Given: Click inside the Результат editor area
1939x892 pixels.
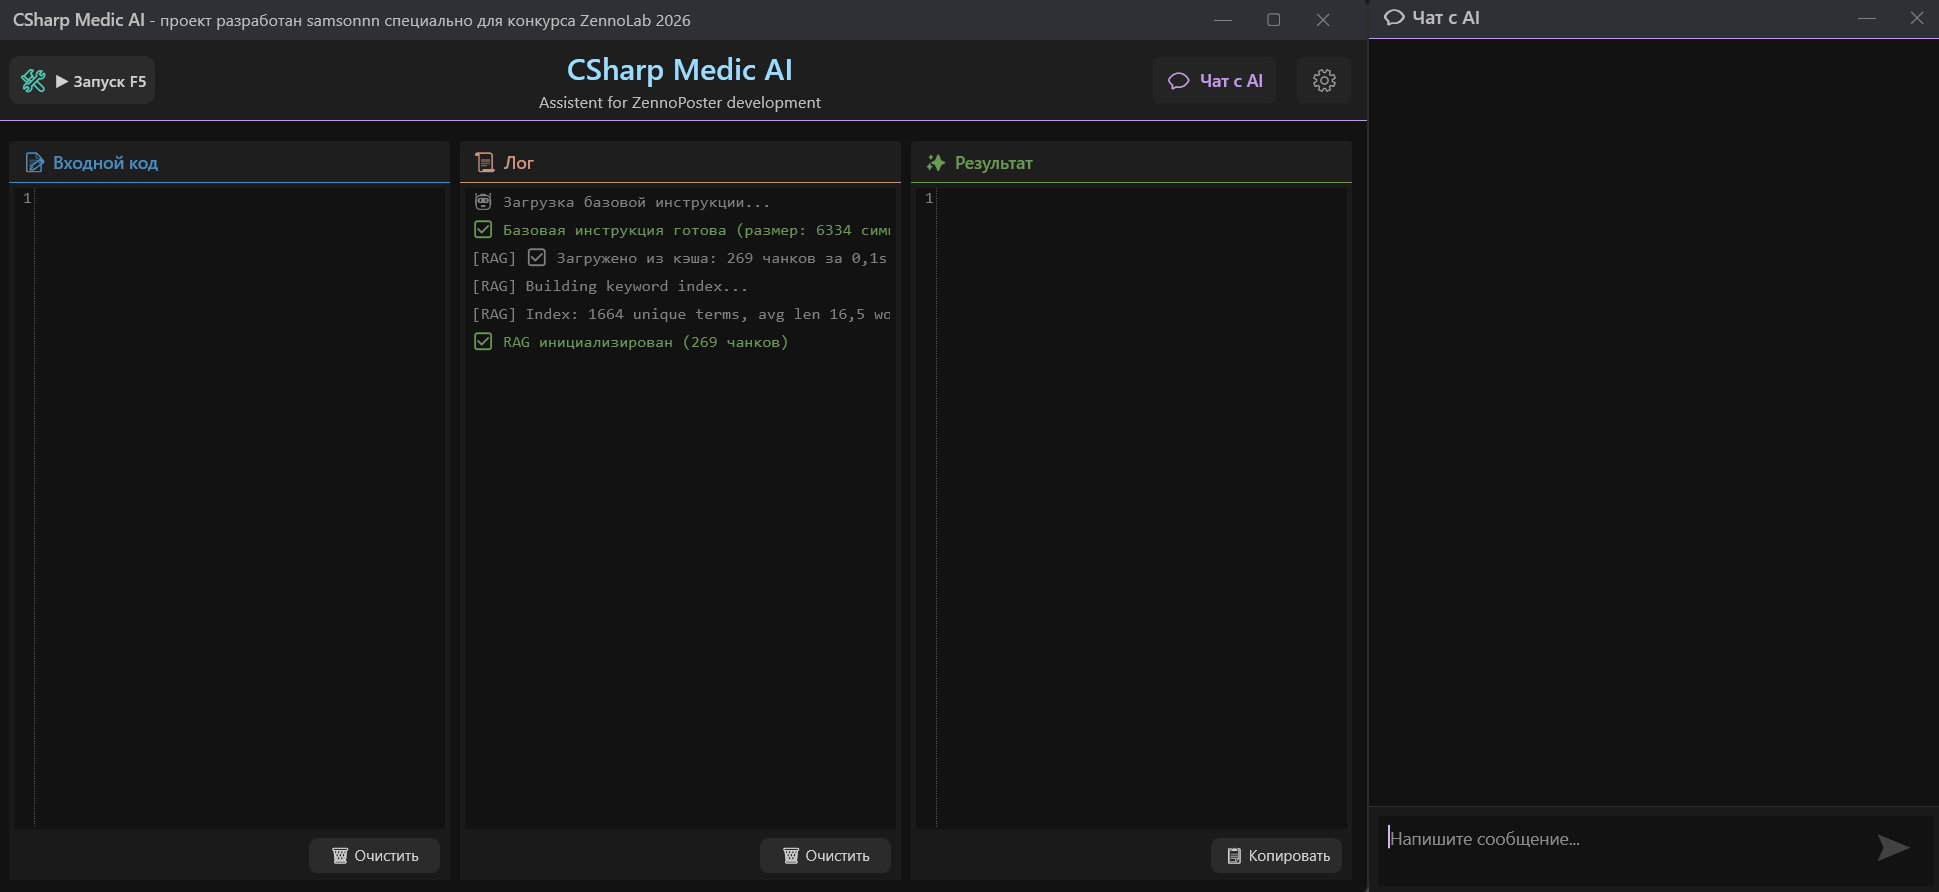Looking at the screenshot, I should tap(1142, 506).
